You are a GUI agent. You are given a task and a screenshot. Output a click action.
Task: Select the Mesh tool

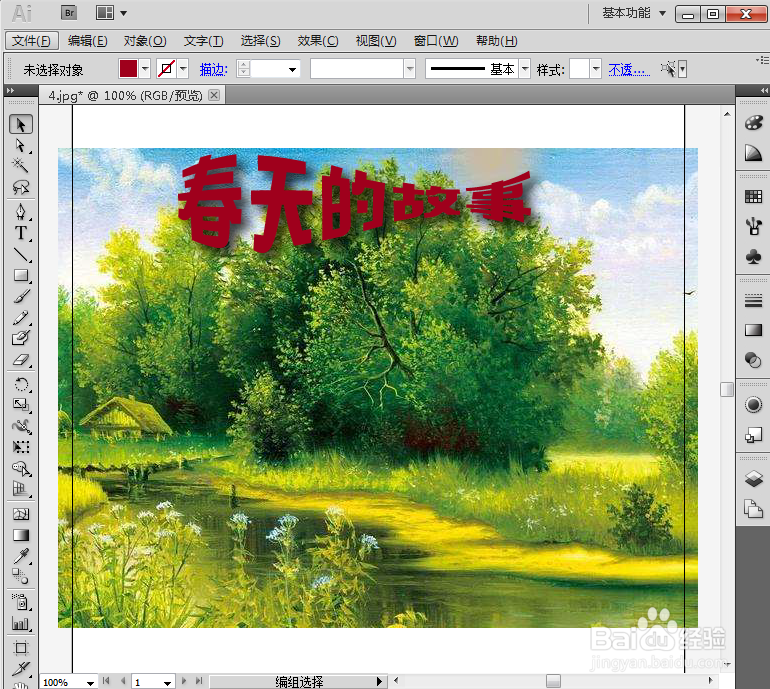coord(21,514)
